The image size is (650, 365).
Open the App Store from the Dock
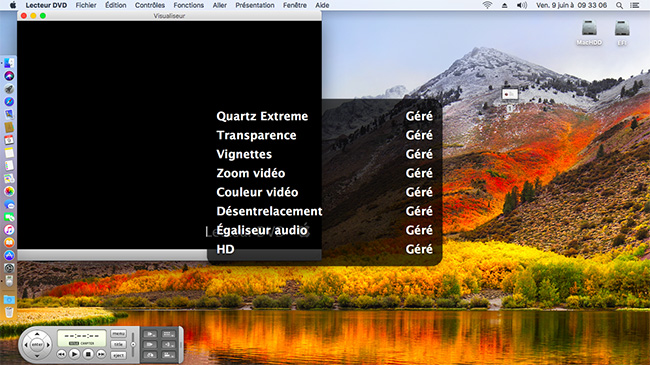(9, 256)
